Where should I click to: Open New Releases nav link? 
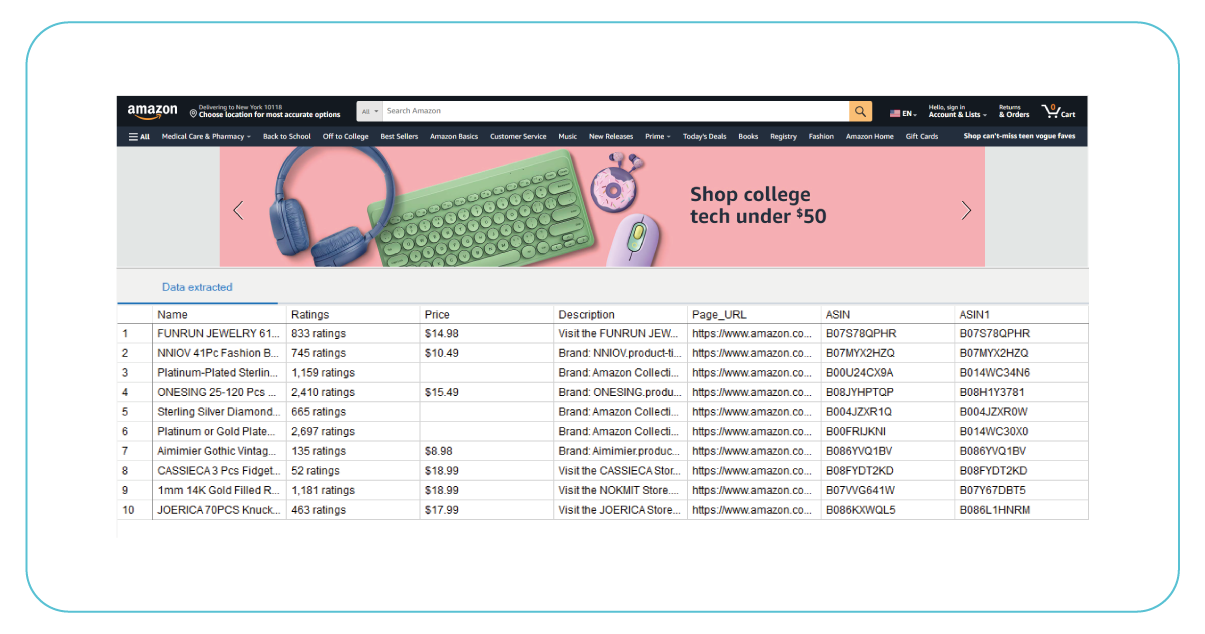click(611, 136)
